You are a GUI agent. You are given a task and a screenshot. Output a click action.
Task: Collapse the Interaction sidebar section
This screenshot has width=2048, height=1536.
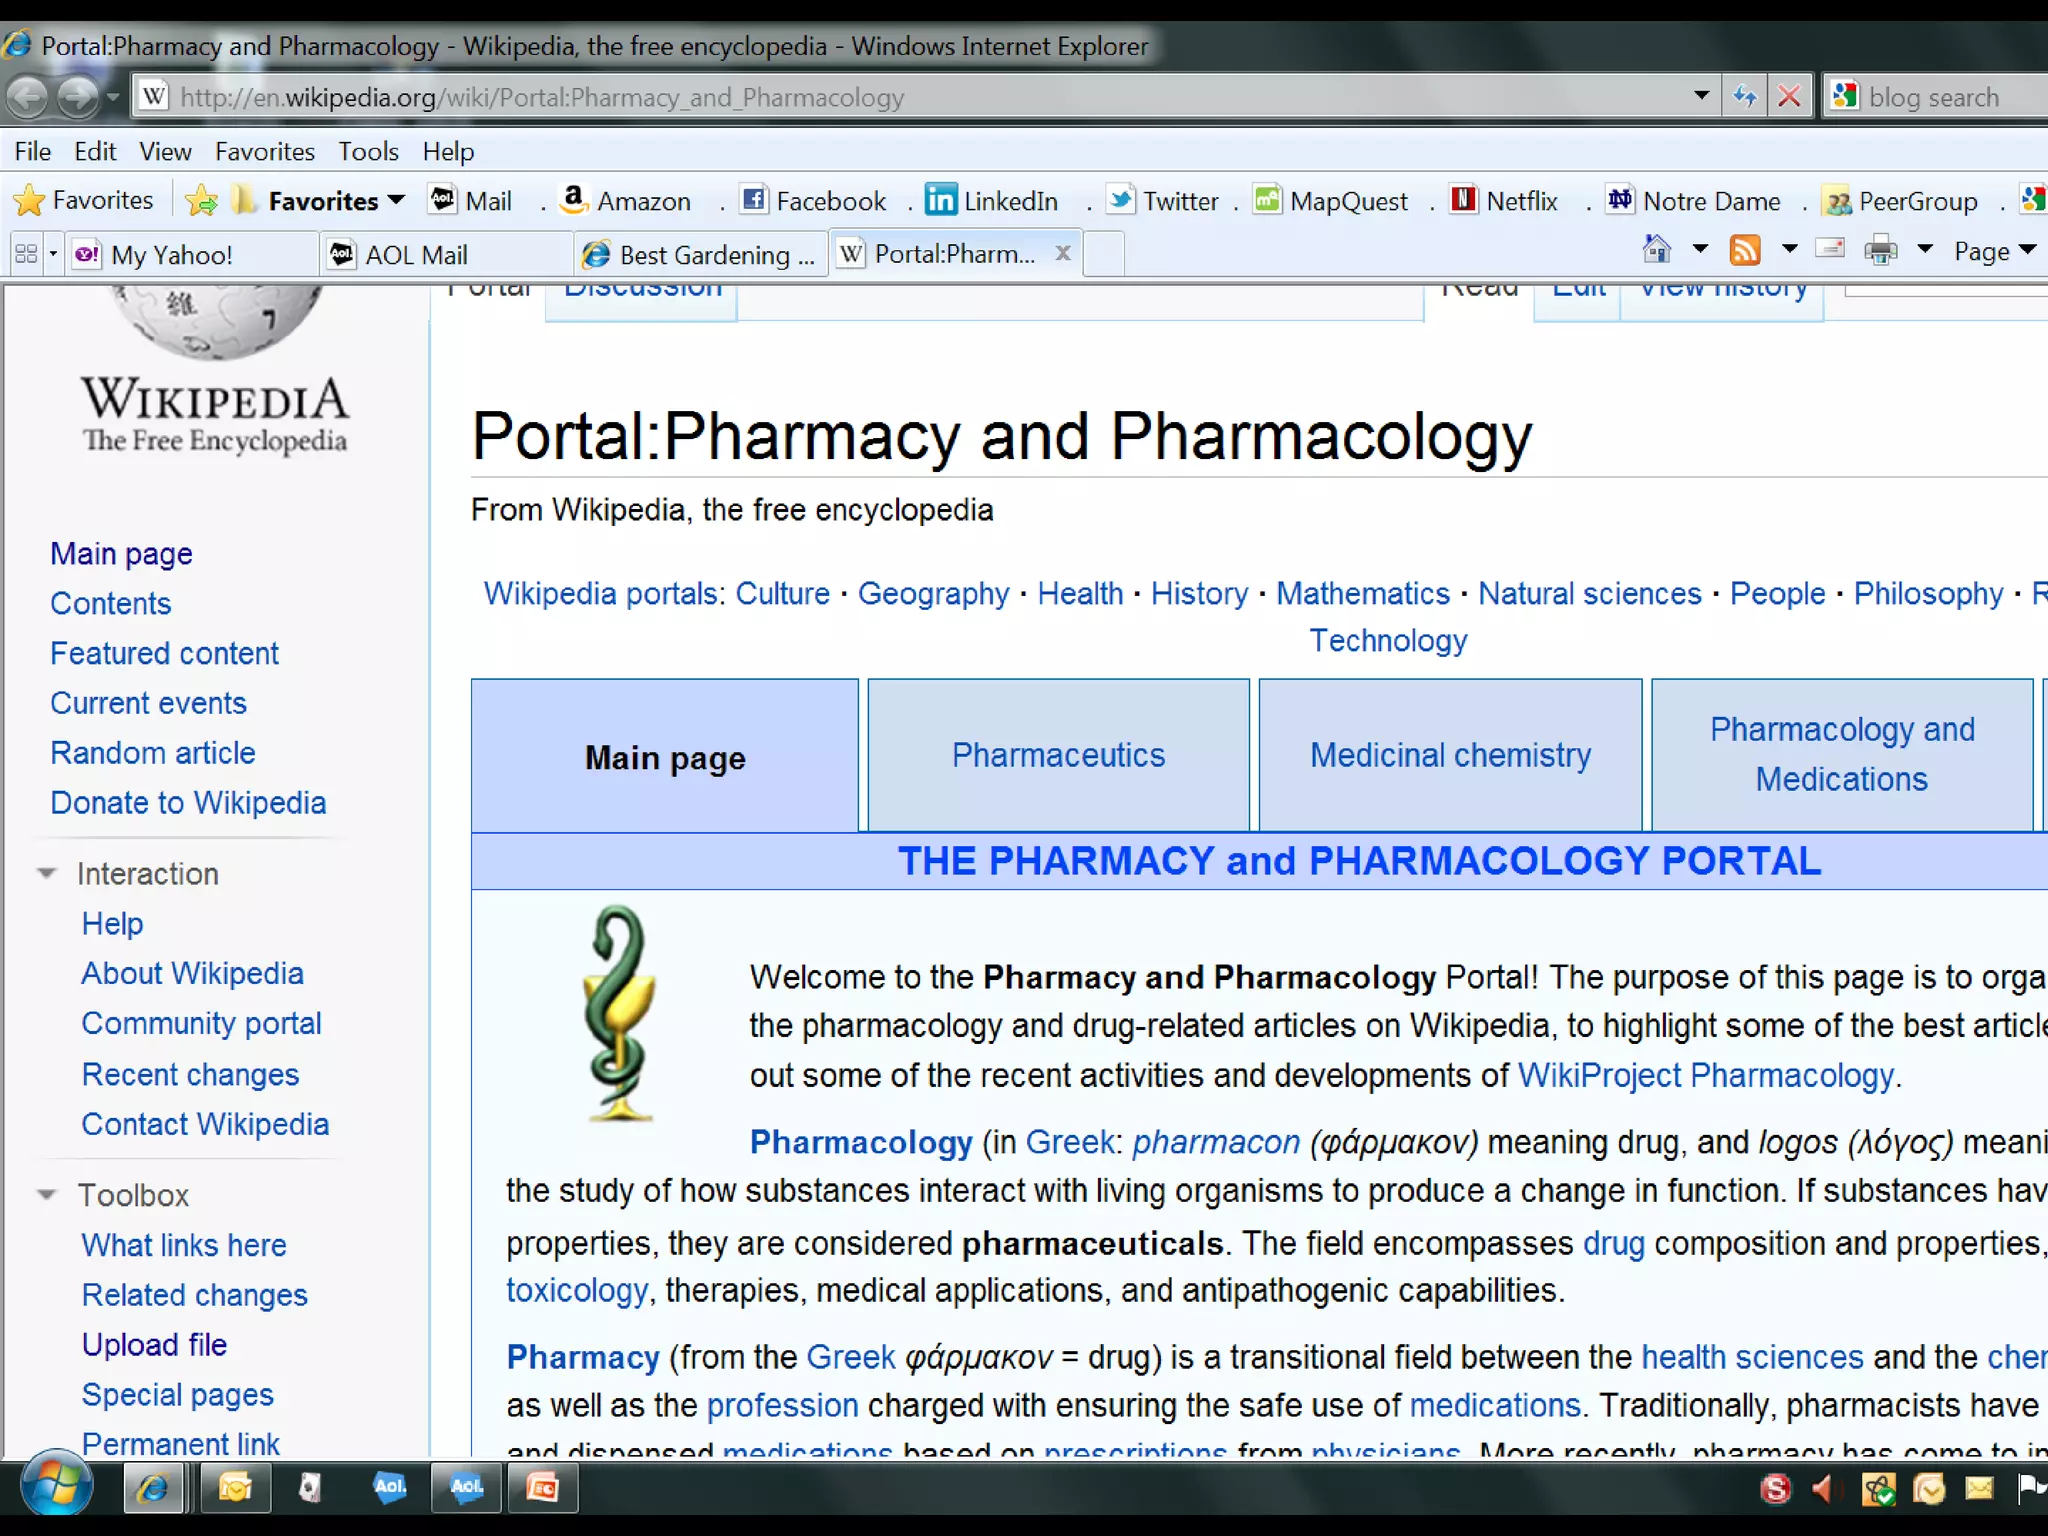click(46, 873)
